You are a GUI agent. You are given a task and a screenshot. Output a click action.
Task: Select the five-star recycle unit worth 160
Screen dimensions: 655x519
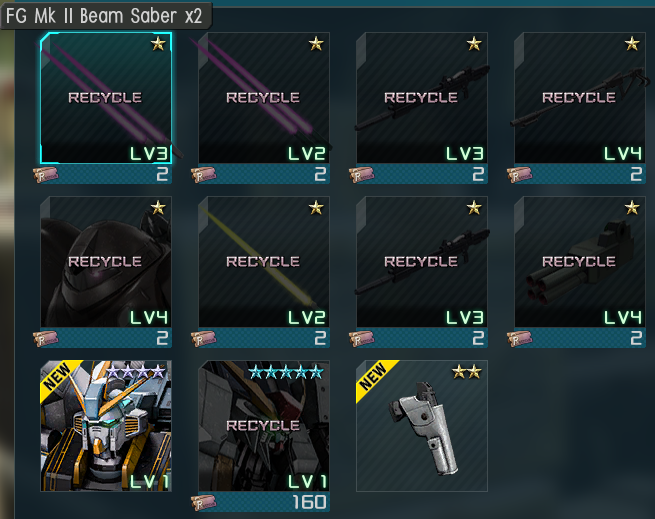coord(264,426)
